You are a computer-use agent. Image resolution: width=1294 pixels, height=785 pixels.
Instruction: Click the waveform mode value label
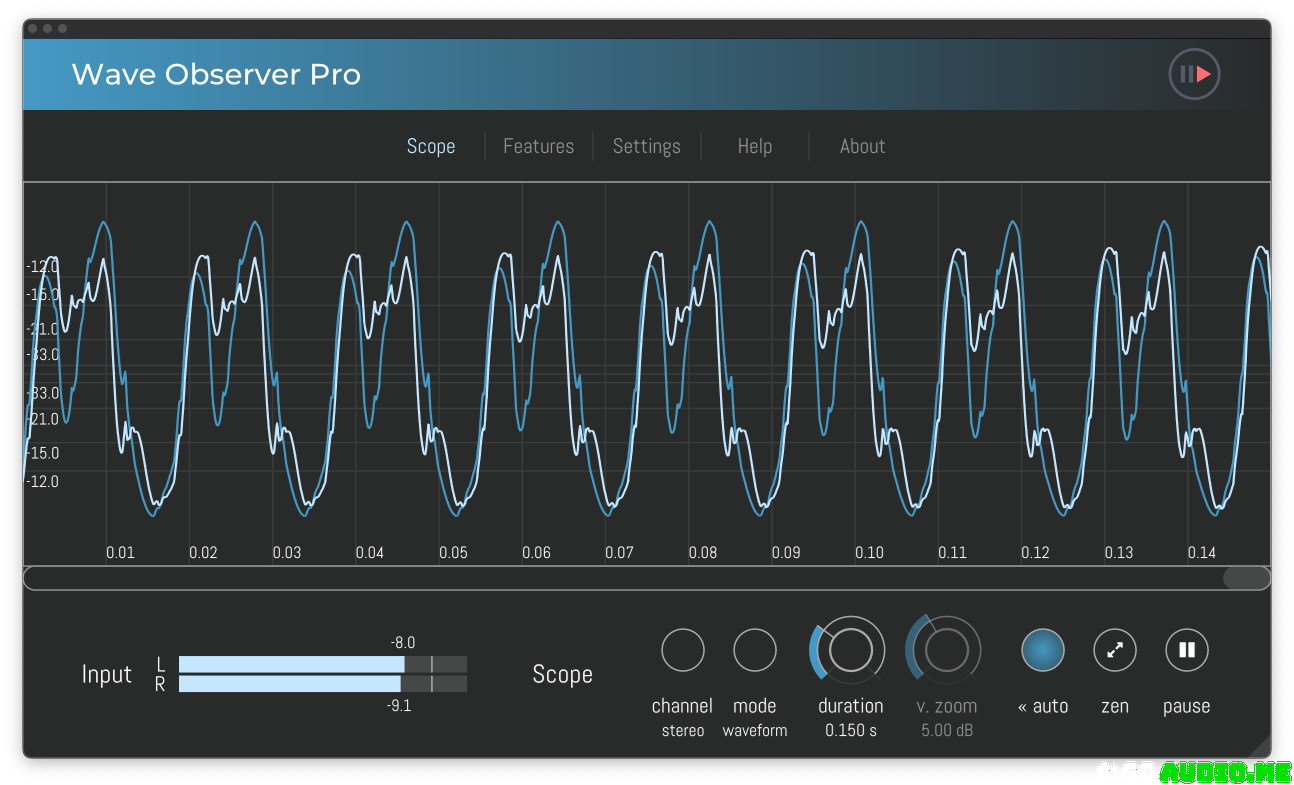point(755,731)
